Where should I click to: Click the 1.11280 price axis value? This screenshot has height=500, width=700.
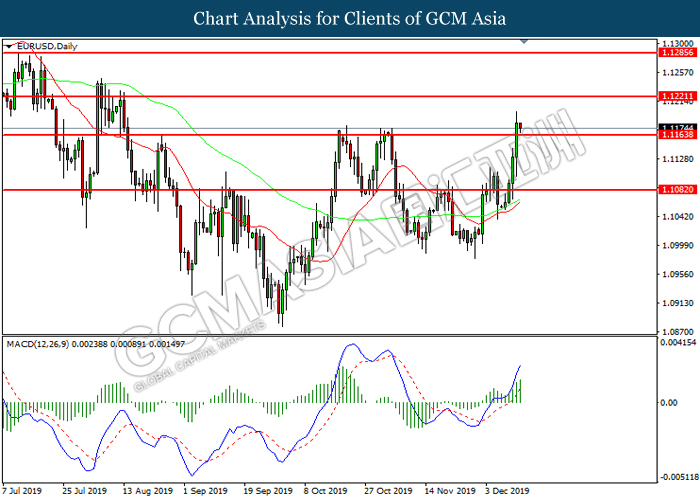coord(678,159)
